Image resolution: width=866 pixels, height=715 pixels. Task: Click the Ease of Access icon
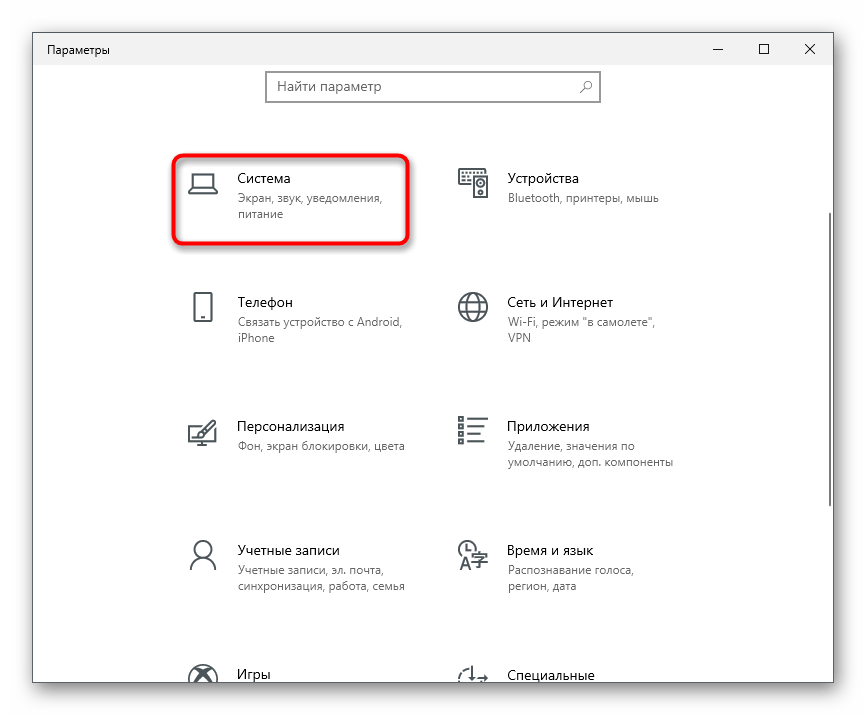click(473, 674)
